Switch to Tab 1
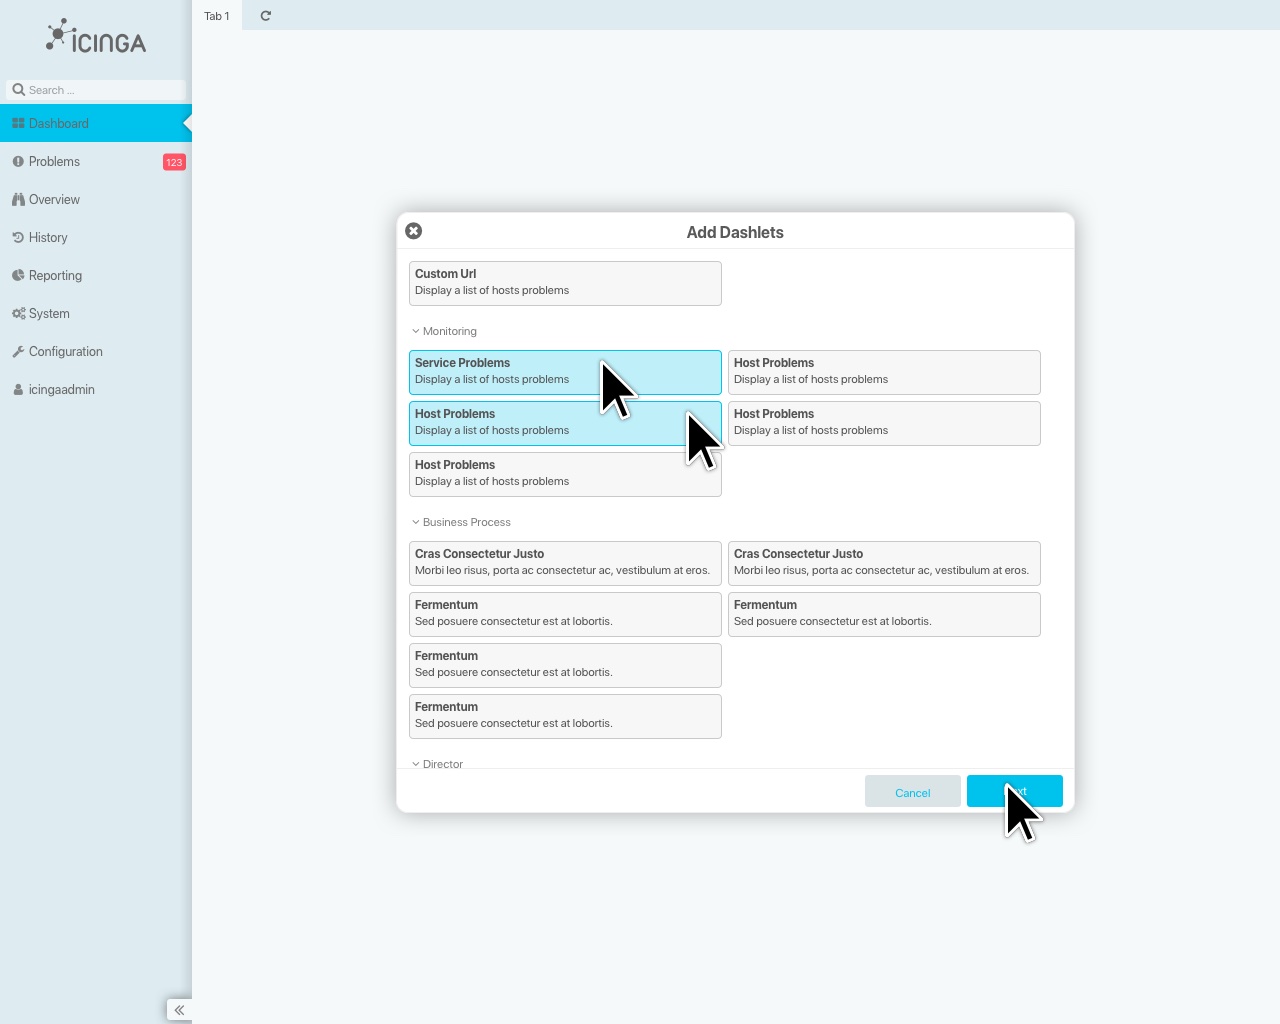1280x1024 pixels. (x=216, y=16)
